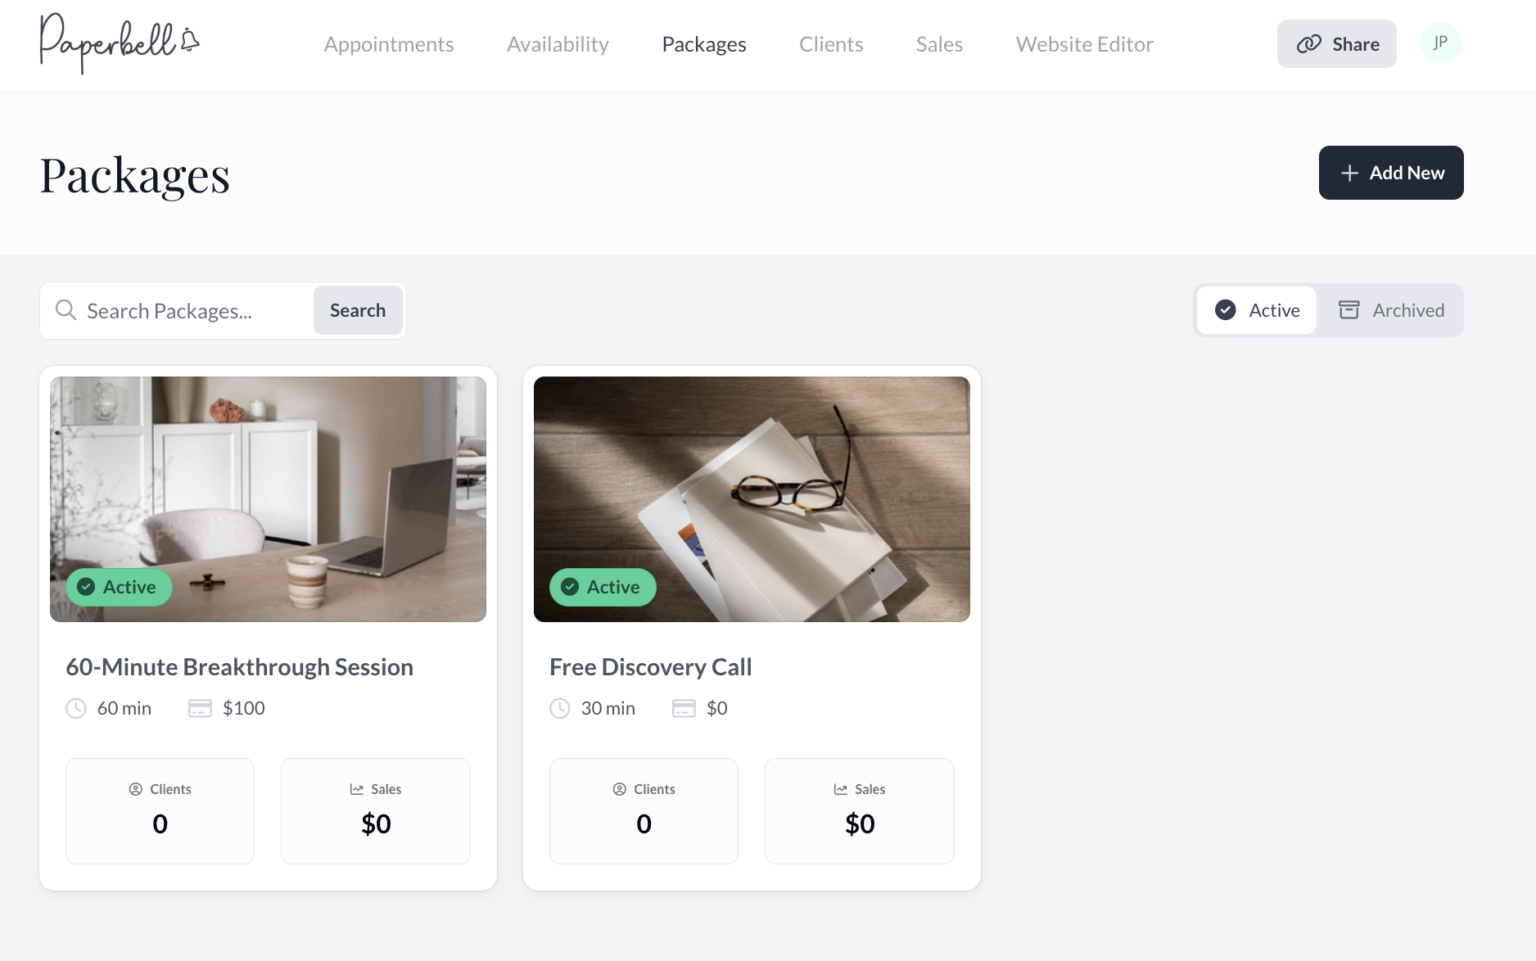Click the clock icon beside 30 min
Viewport: 1536px width, 961px height.
(x=560, y=708)
